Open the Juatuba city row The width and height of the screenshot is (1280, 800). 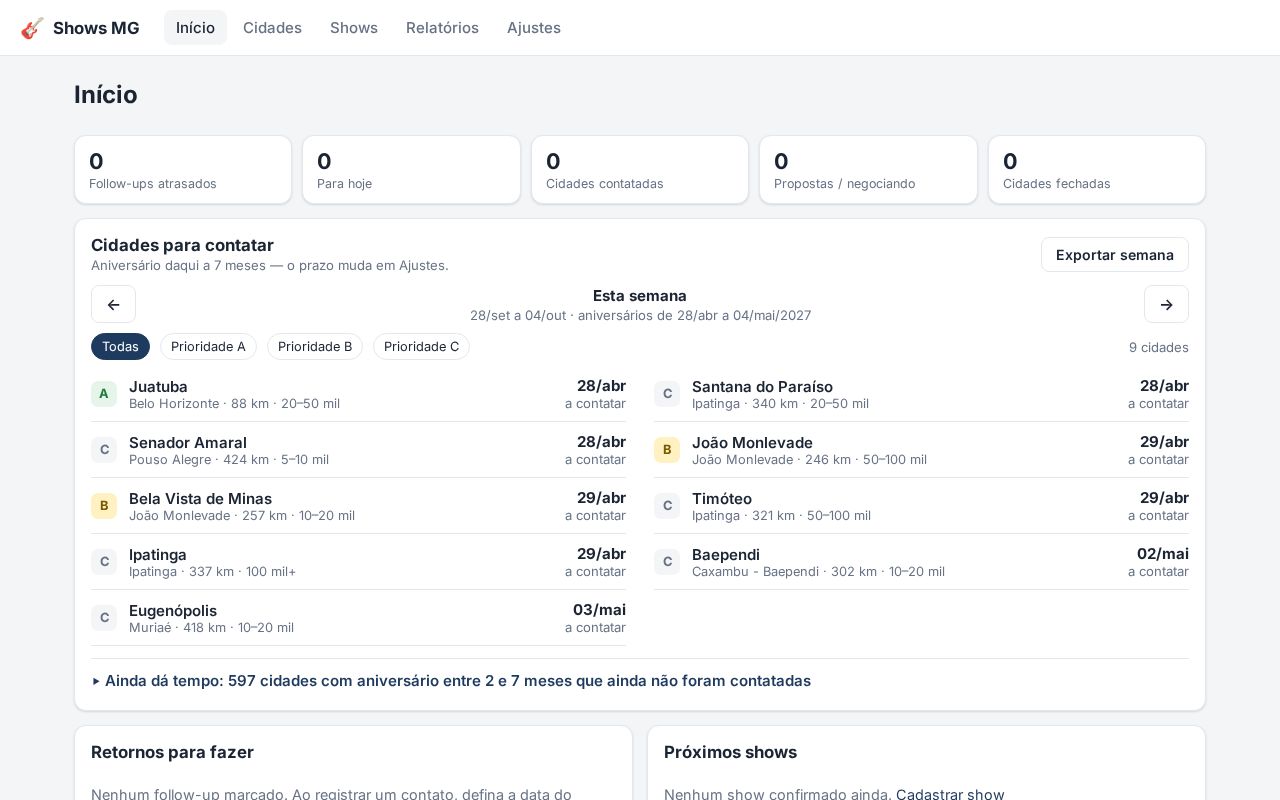[358, 394]
